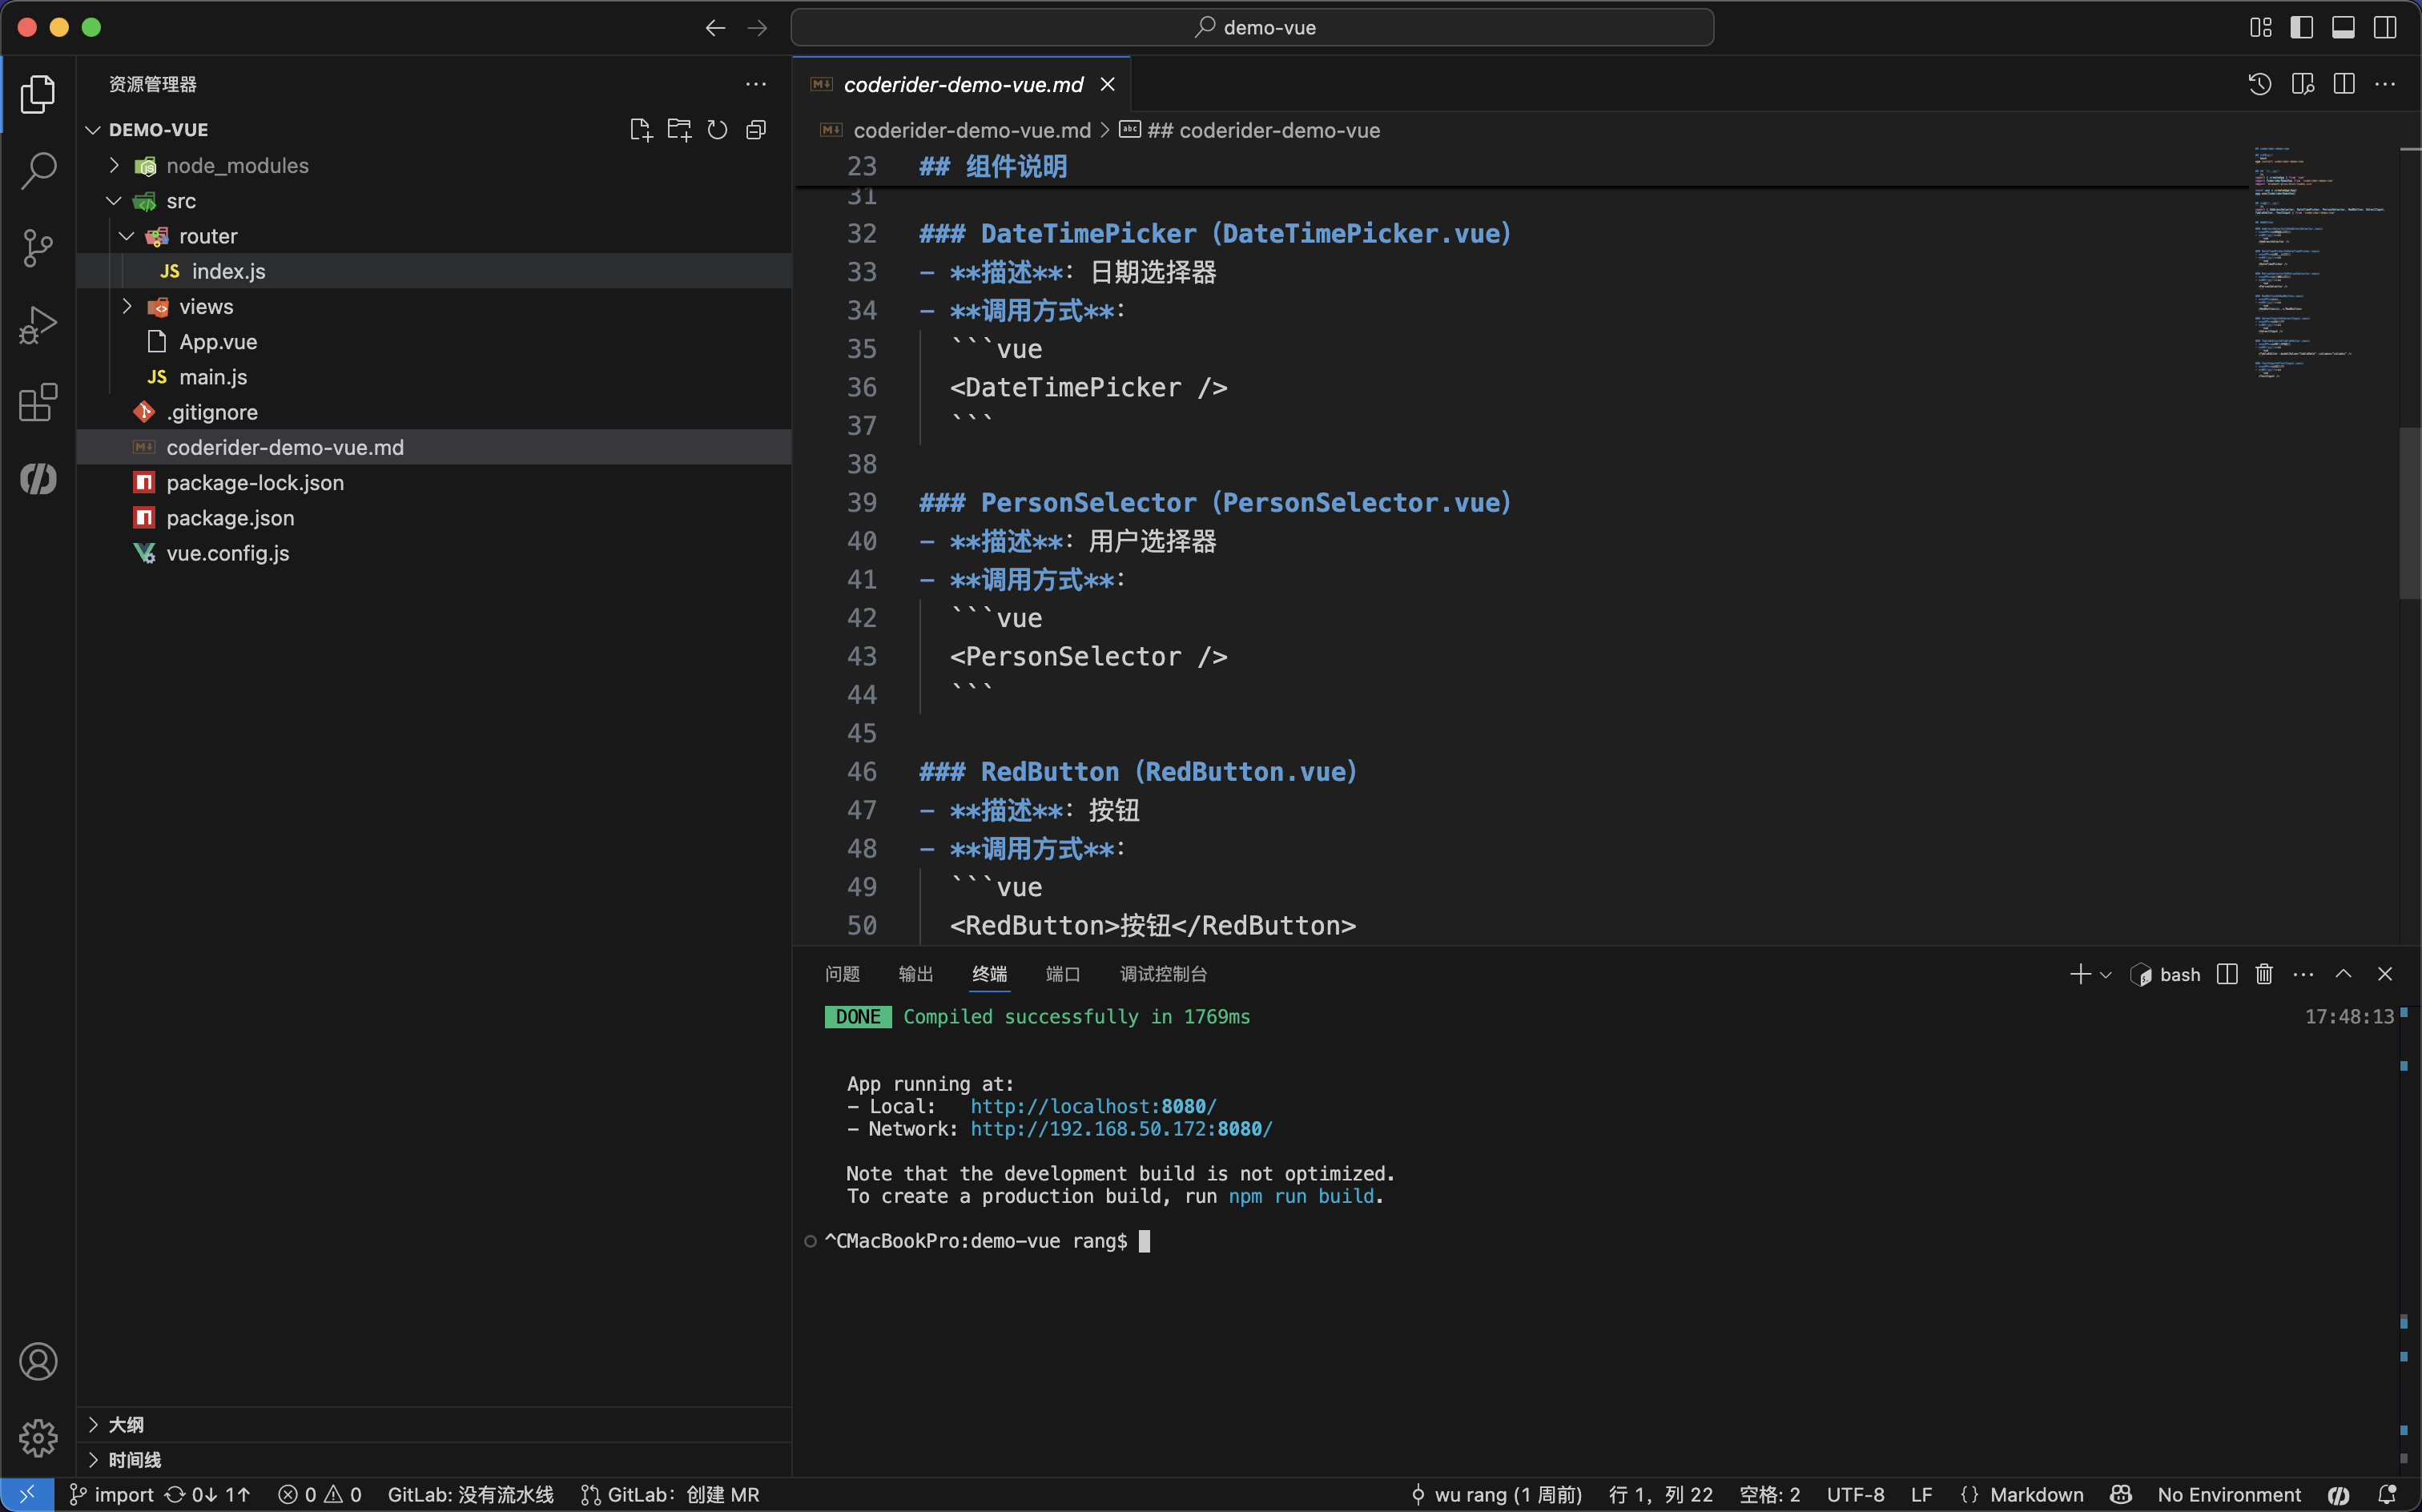This screenshot has width=2422, height=1512.
Task: Collapse all folders in explorer
Action: (x=756, y=130)
